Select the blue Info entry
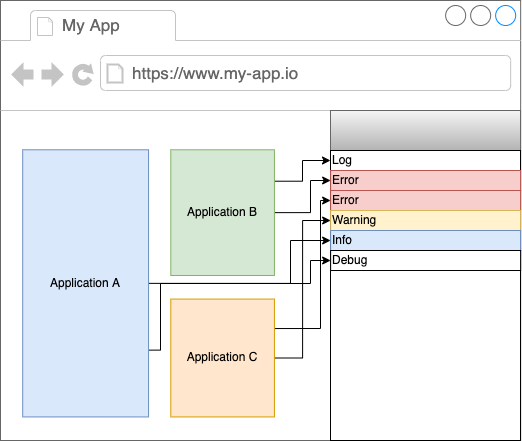This screenshot has height=441, width=522. (x=425, y=240)
